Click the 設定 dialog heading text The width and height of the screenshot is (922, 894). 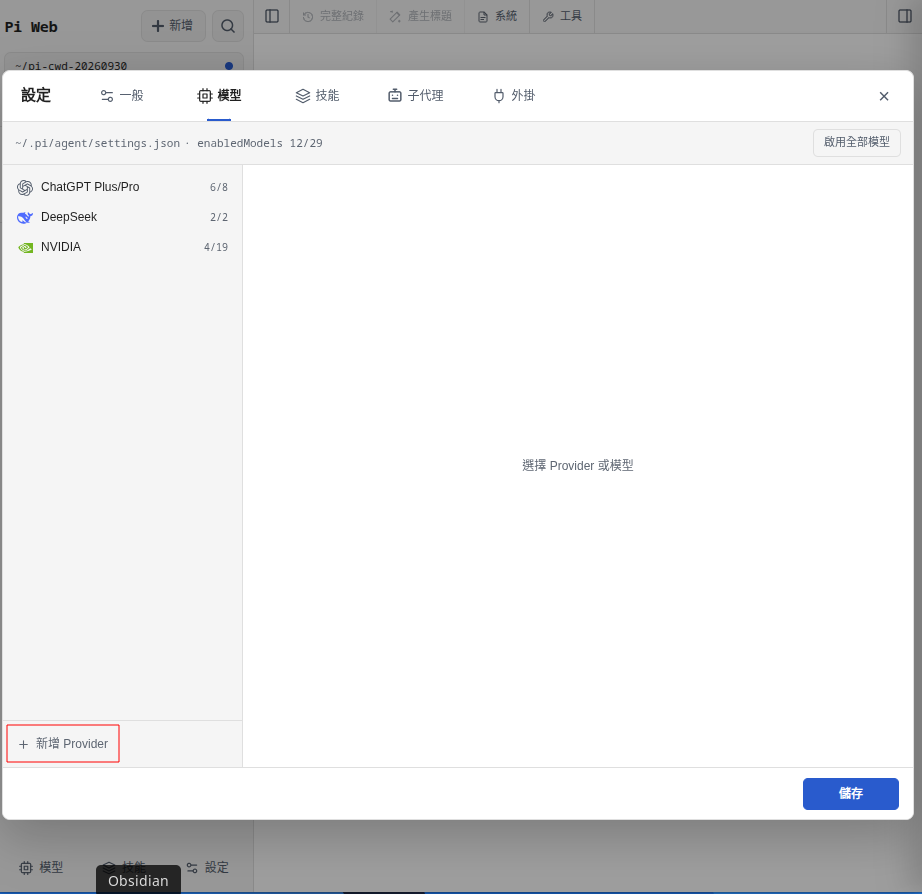click(x=36, y=95)
